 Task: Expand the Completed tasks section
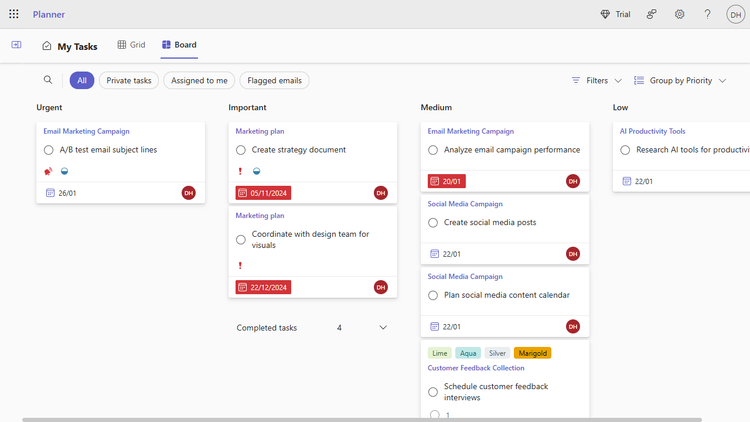point(383,328)
